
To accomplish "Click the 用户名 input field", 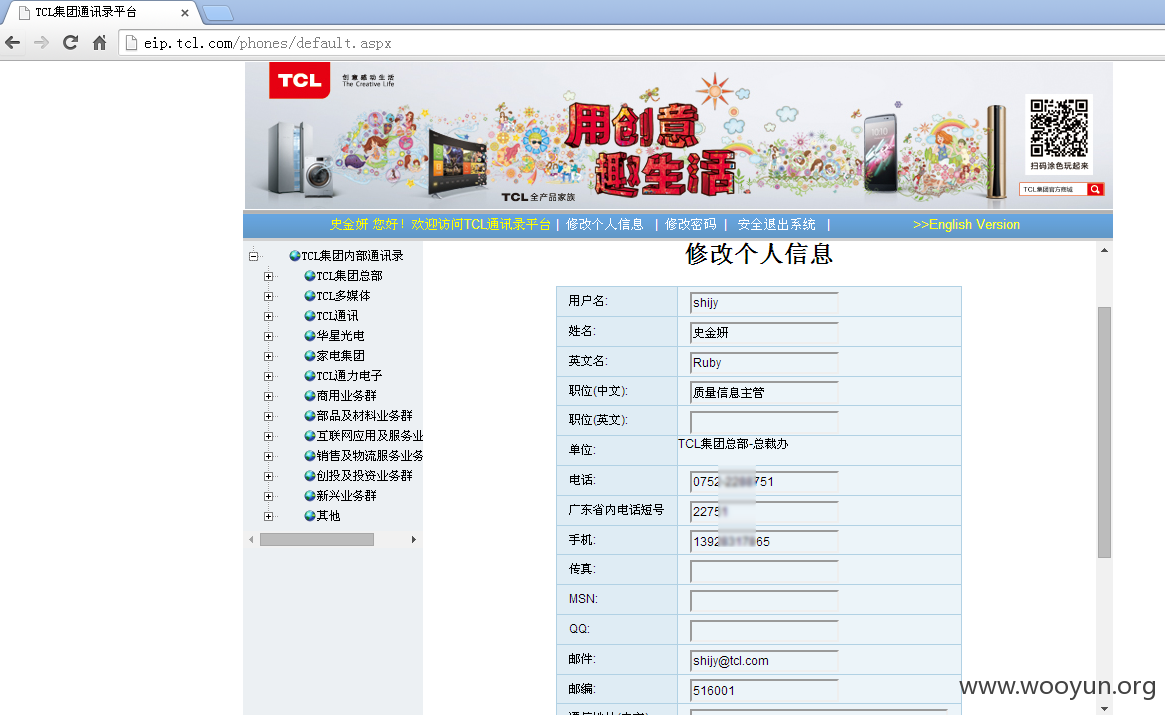I will 764,302.
